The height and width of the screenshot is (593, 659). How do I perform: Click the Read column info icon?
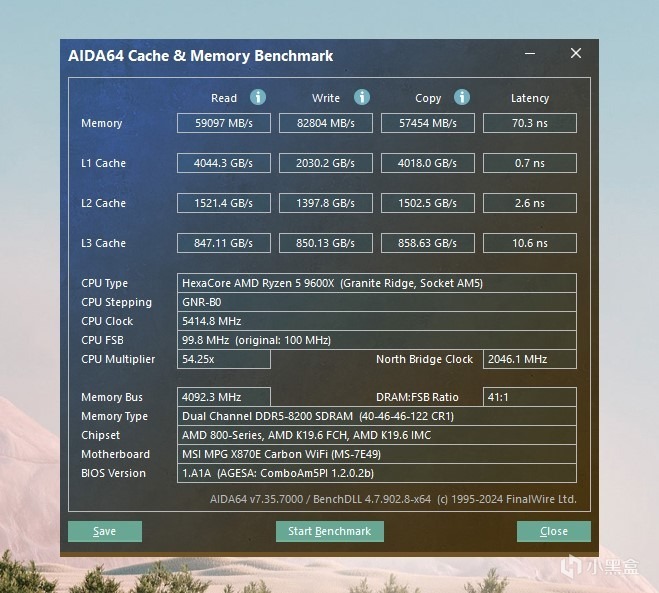click(258, 98)
